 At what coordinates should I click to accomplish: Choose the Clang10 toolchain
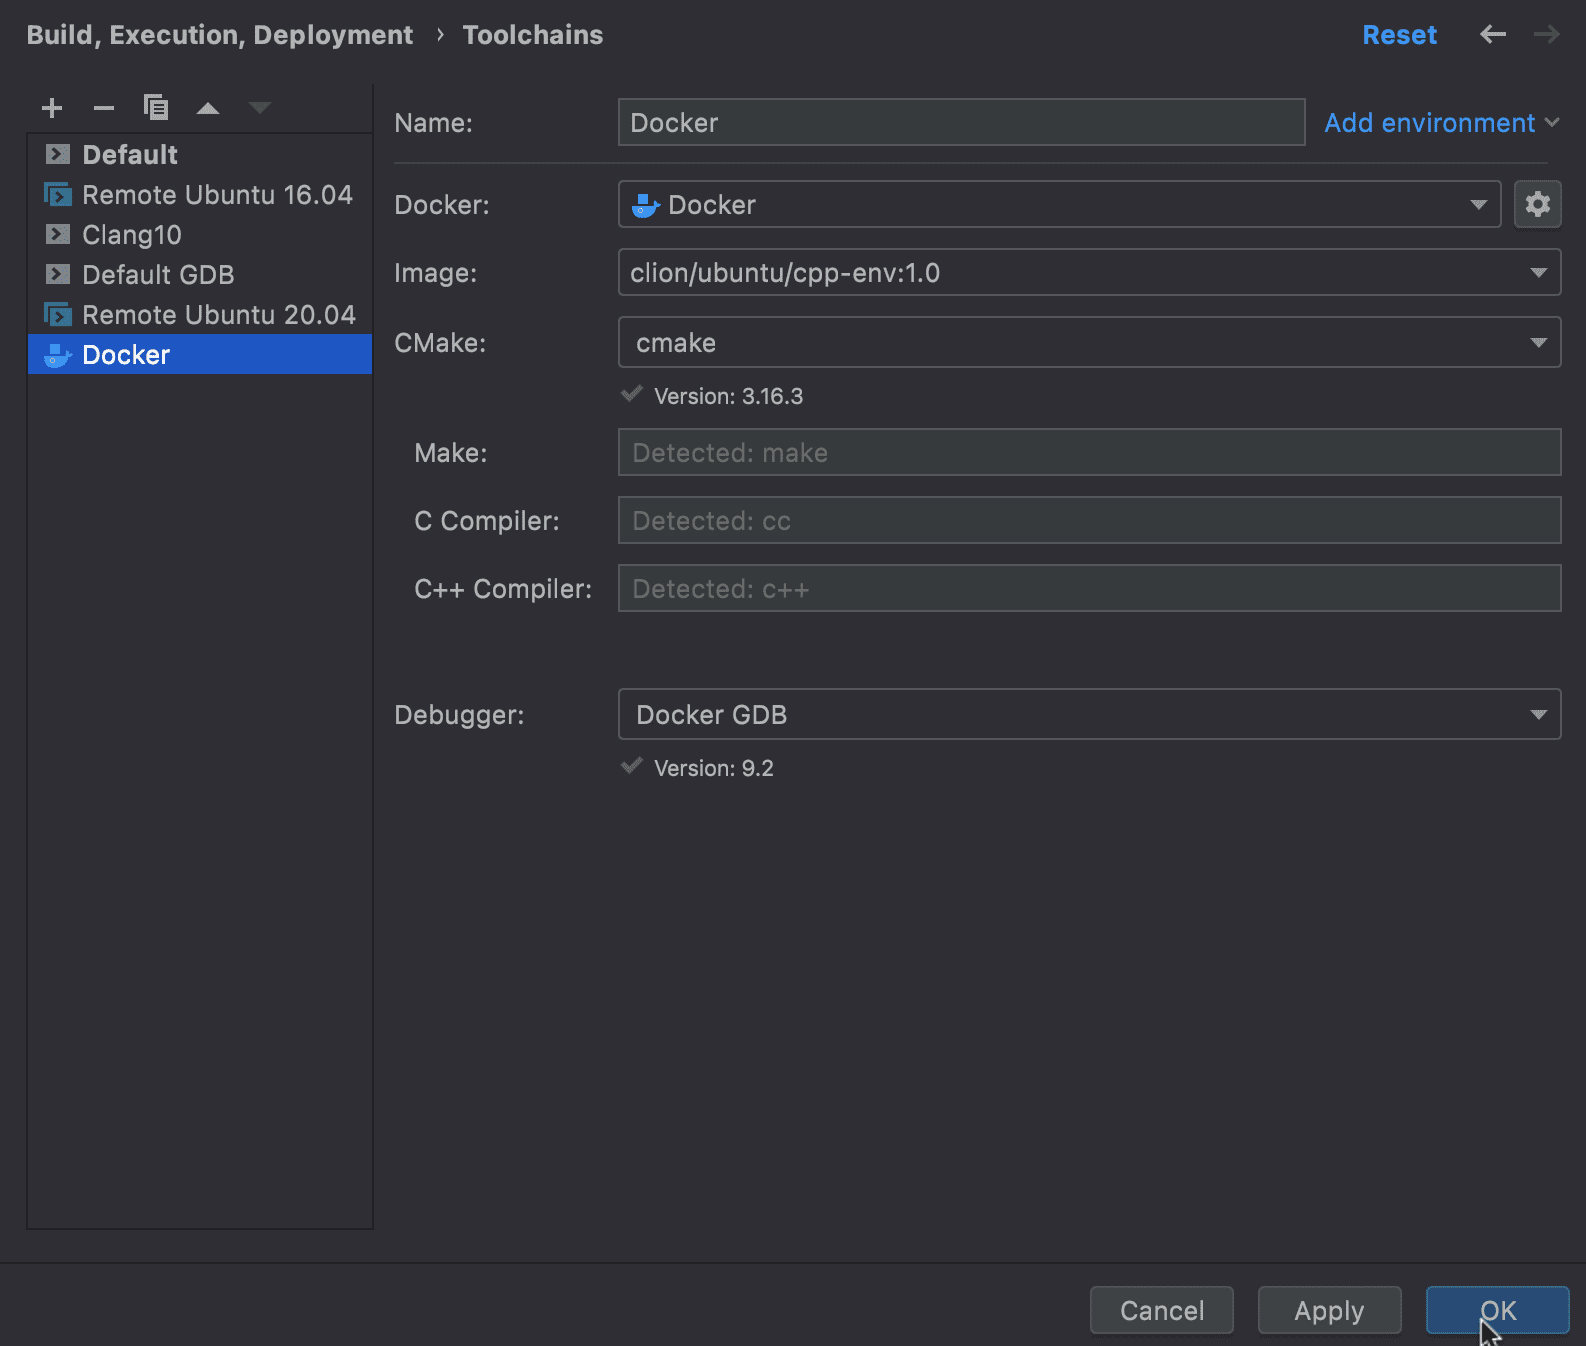point(200,235)
